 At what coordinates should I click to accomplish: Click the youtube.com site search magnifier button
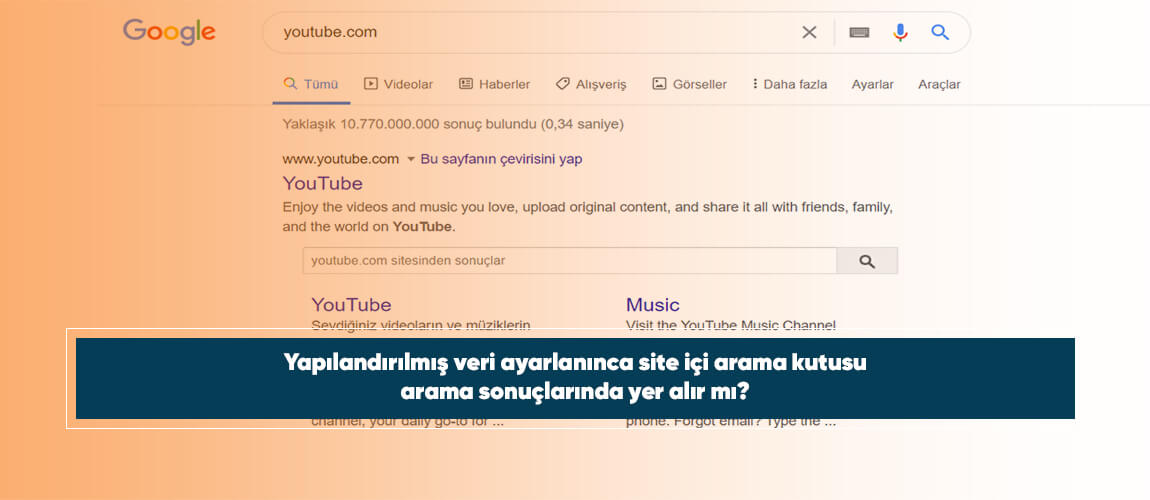coord(867,261)
